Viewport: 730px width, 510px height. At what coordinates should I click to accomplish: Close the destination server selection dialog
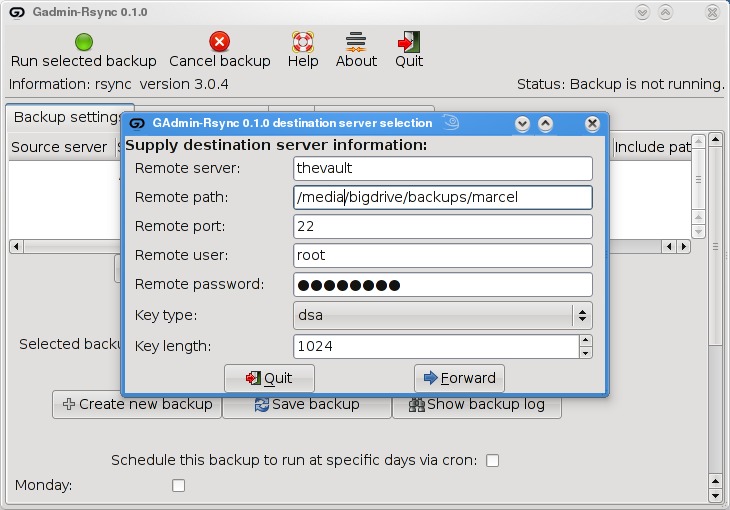[592, 124]
